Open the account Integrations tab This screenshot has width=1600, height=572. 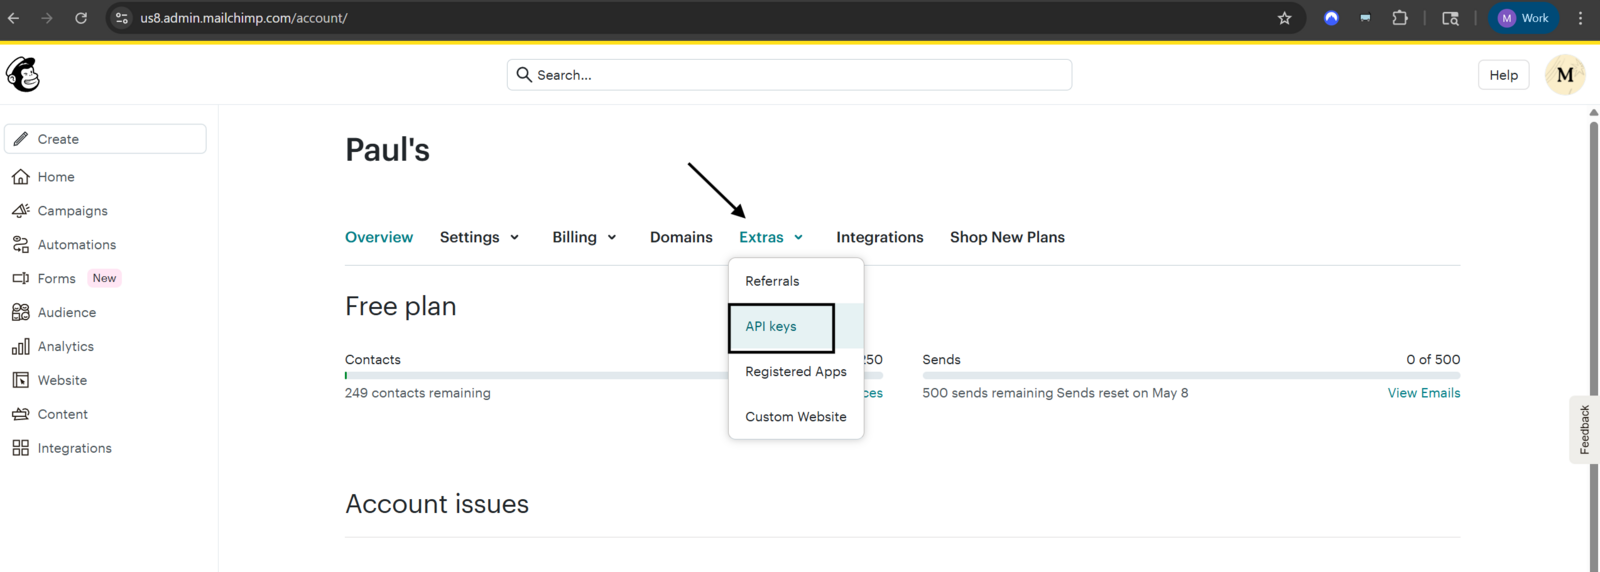tap(880, 237)
